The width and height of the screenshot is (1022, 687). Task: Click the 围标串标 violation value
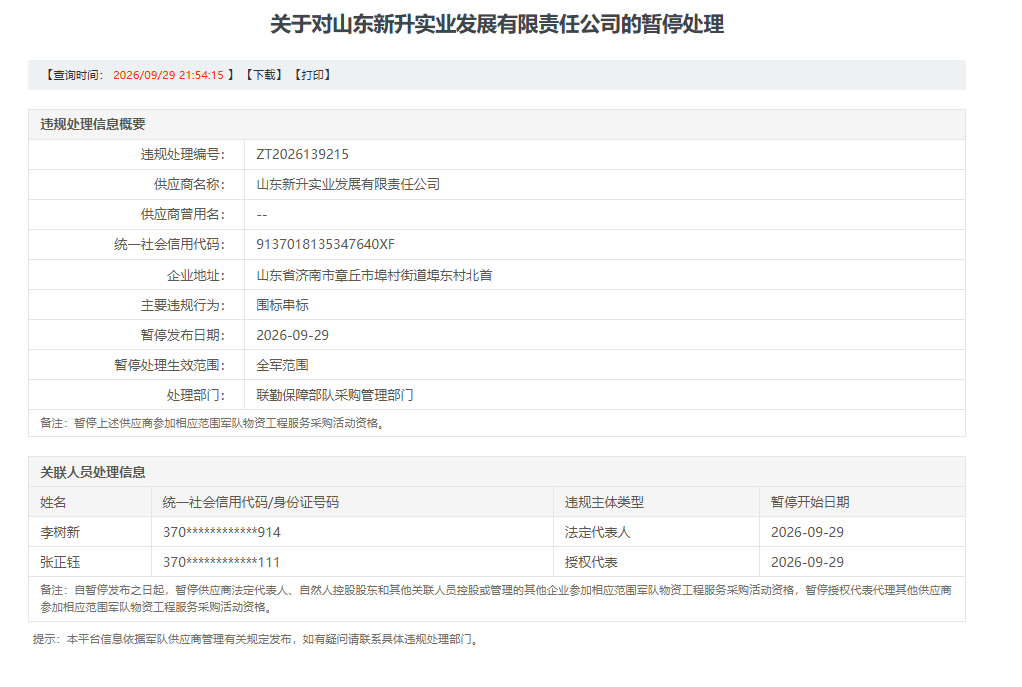point(282,305)
